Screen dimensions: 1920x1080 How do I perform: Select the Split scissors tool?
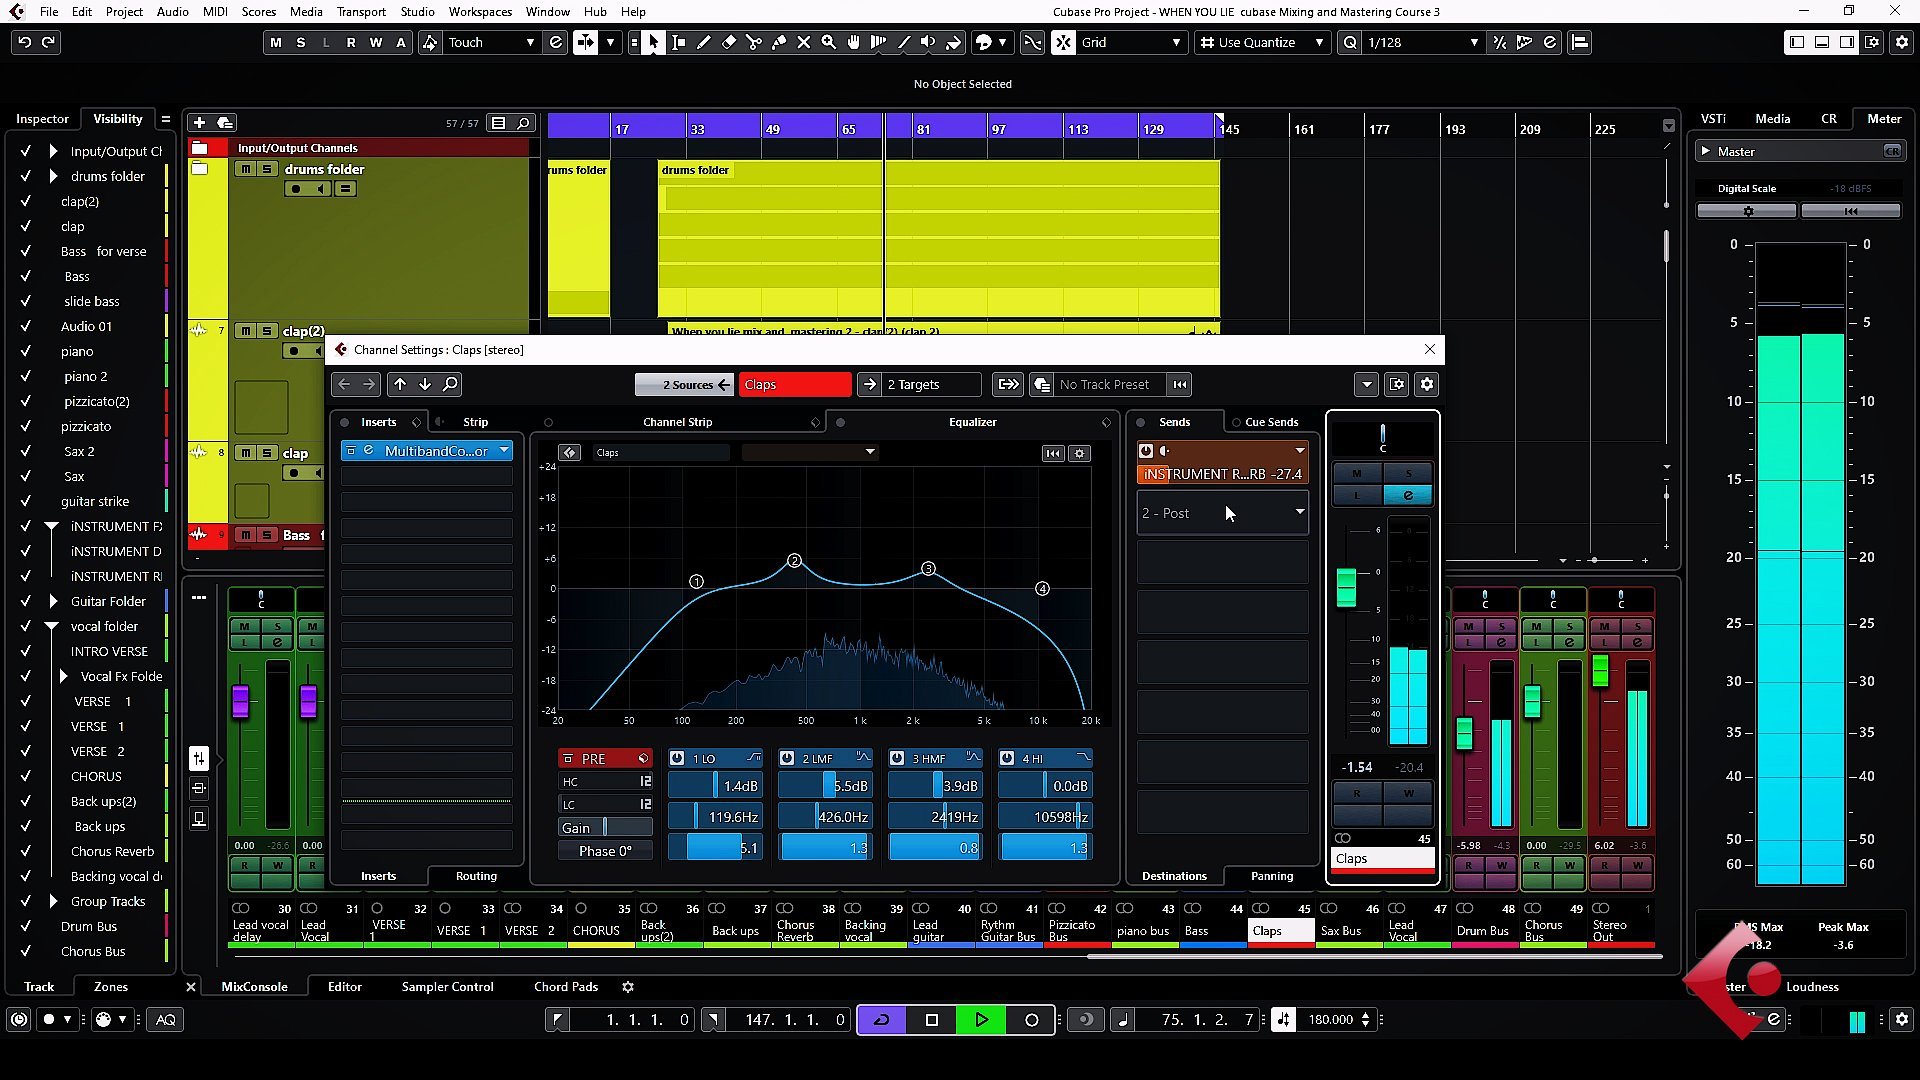point(753,42)
